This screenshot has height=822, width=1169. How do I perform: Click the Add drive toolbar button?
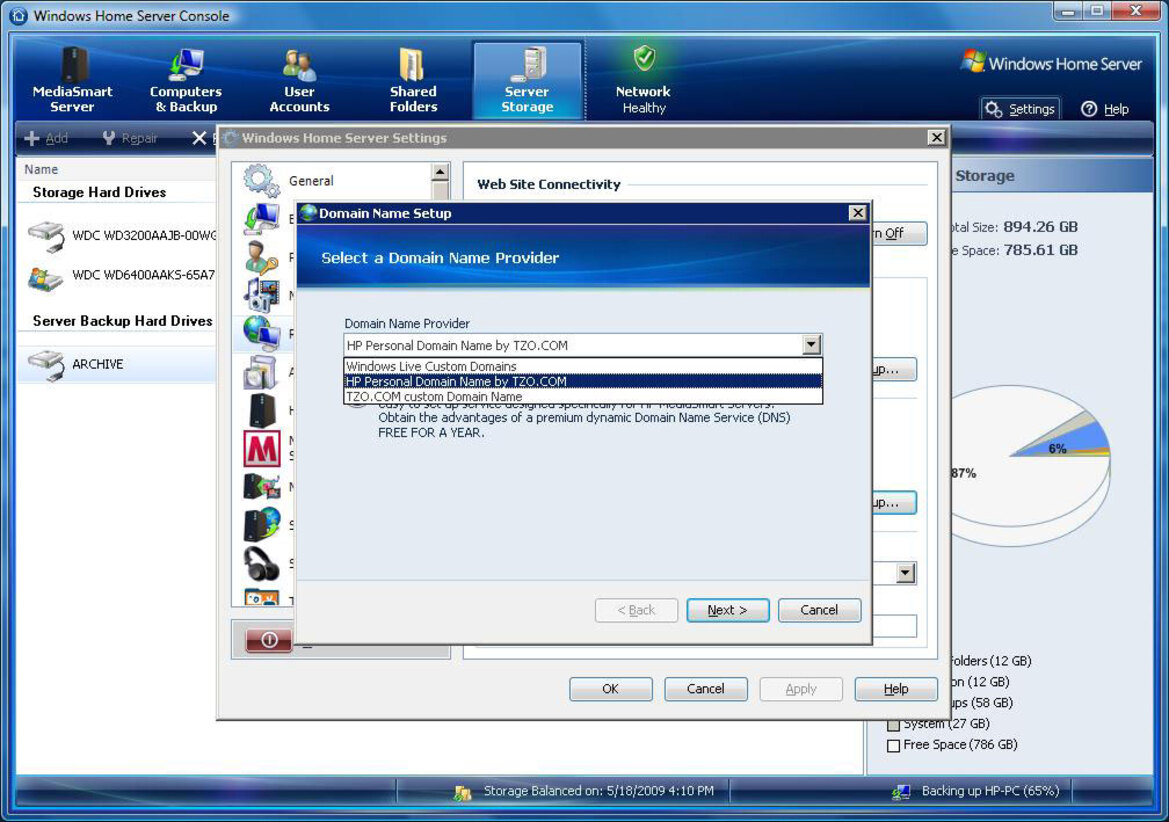click(x=46, y=138)
